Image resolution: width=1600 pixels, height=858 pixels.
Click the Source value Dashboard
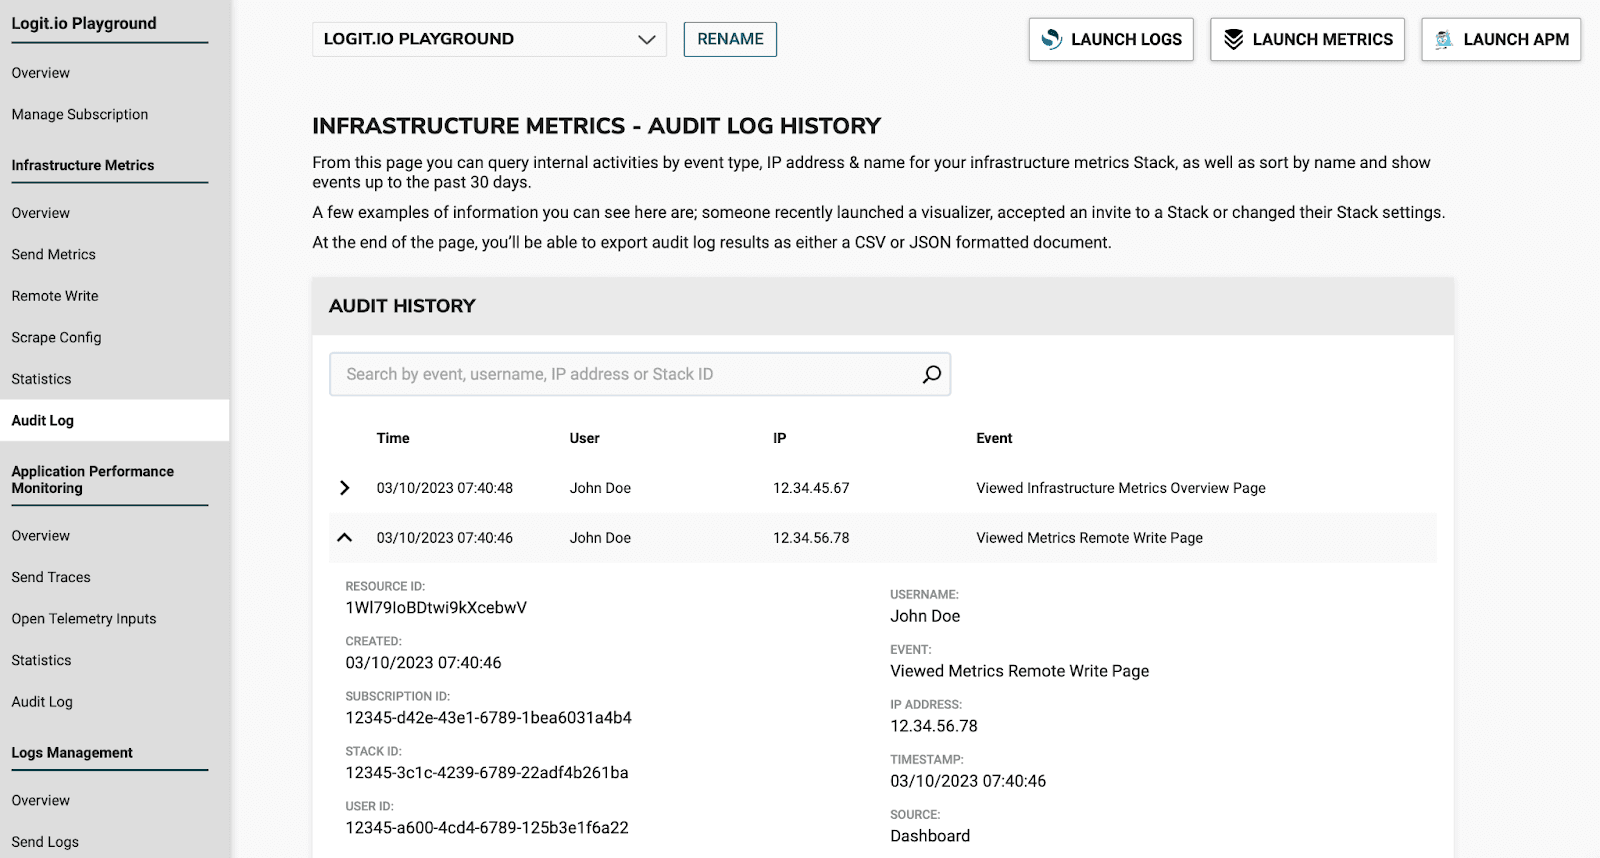pos(930,836)
